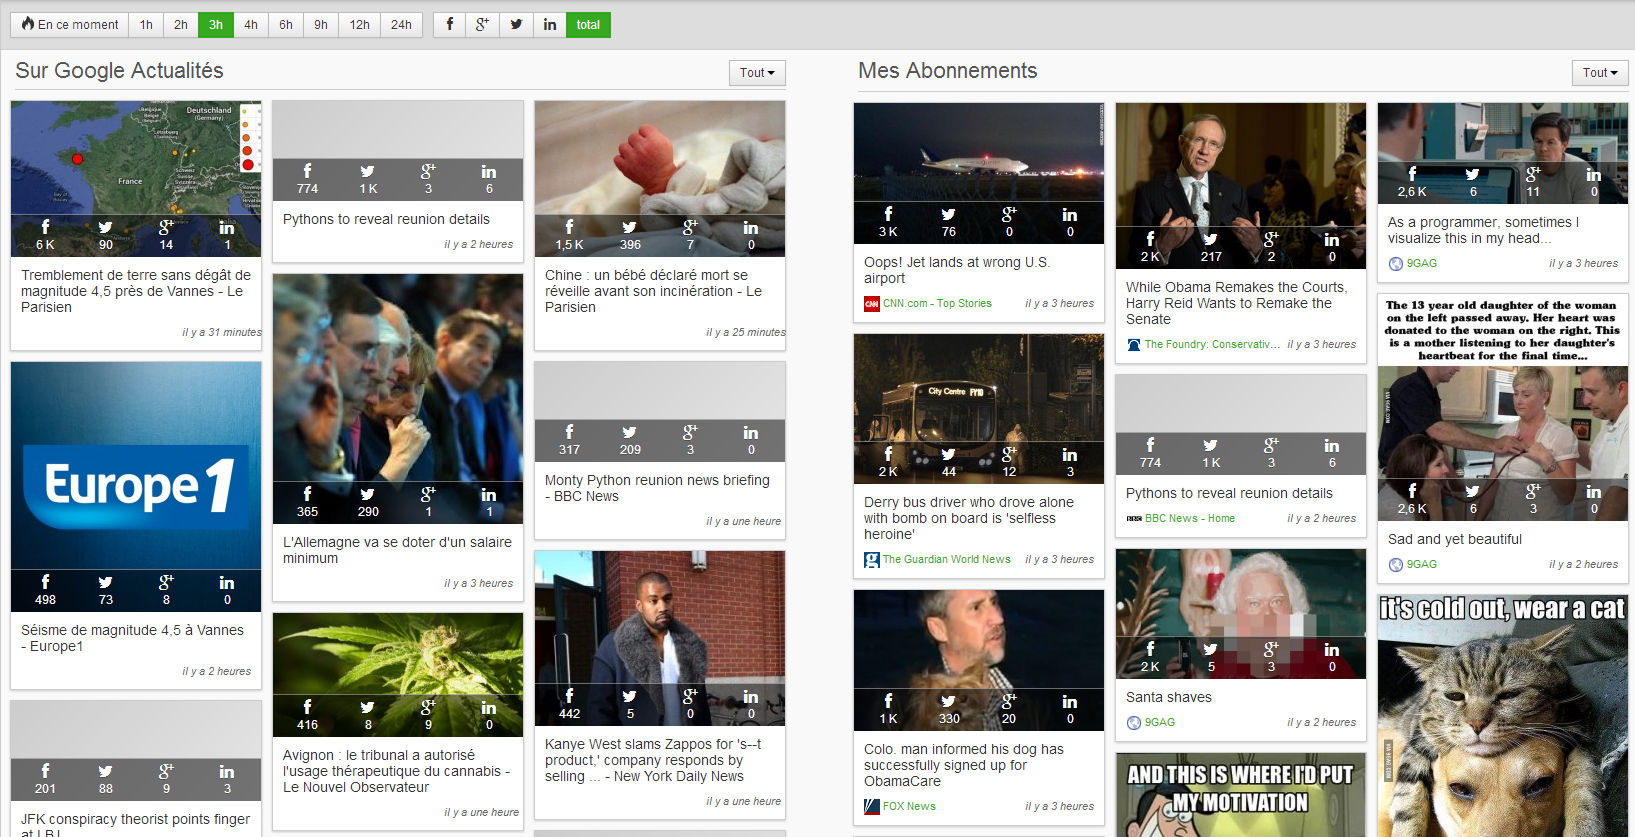Select the 'total' shares filter
Viewport: 1635px width, 837px height.
(x=589, y=25)
